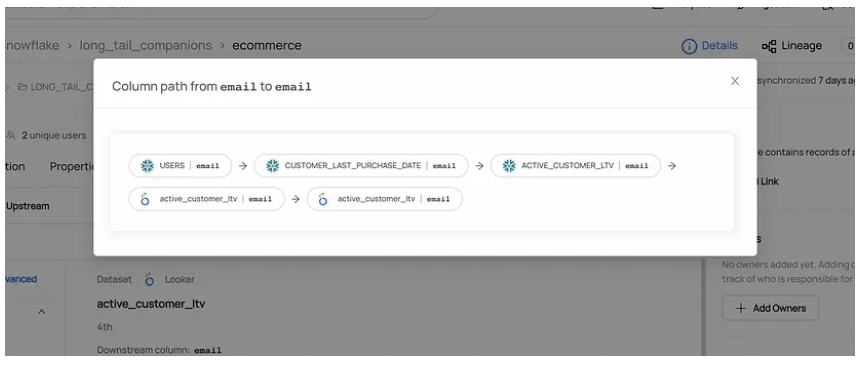Viewport: 862px width, 370px height.
Task: Open the Lineage view icon
Action: pyautogui.click(x=769, y=46)
